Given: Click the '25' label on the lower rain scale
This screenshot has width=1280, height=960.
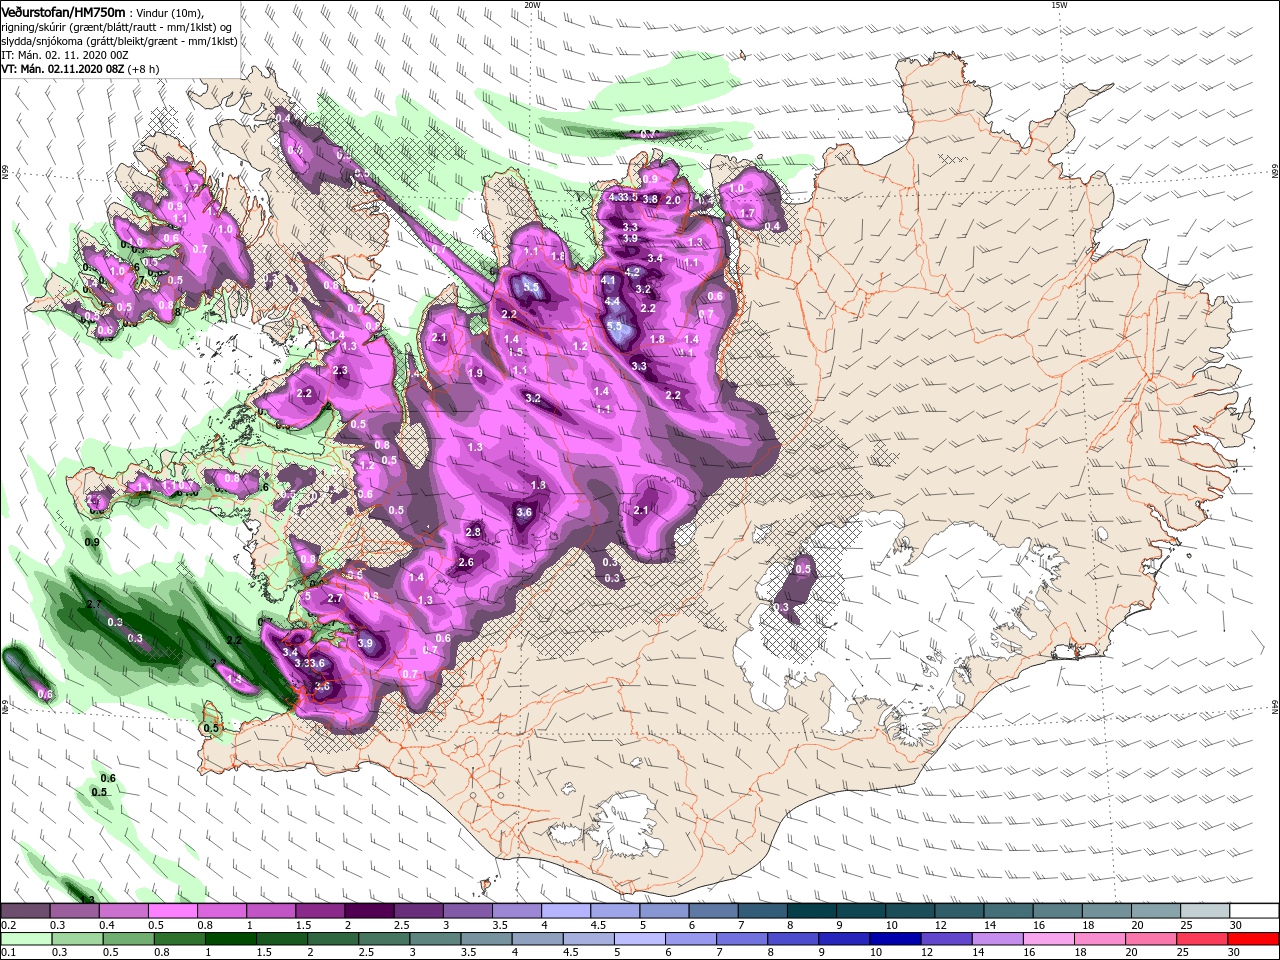Looking at the screenshot, I should pyautogui.click(x=1182, y=952).
